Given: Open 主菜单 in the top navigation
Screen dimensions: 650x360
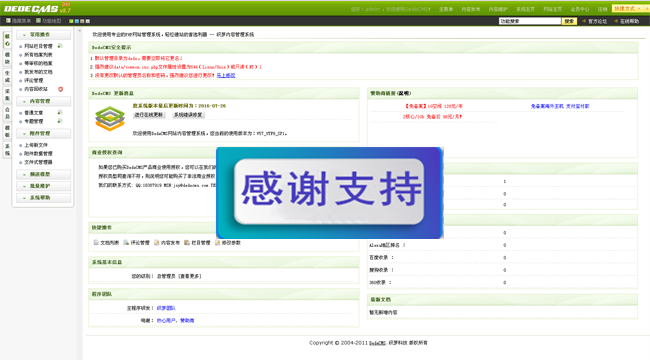Looking at the screenshot, I should [x=446, y=9].
